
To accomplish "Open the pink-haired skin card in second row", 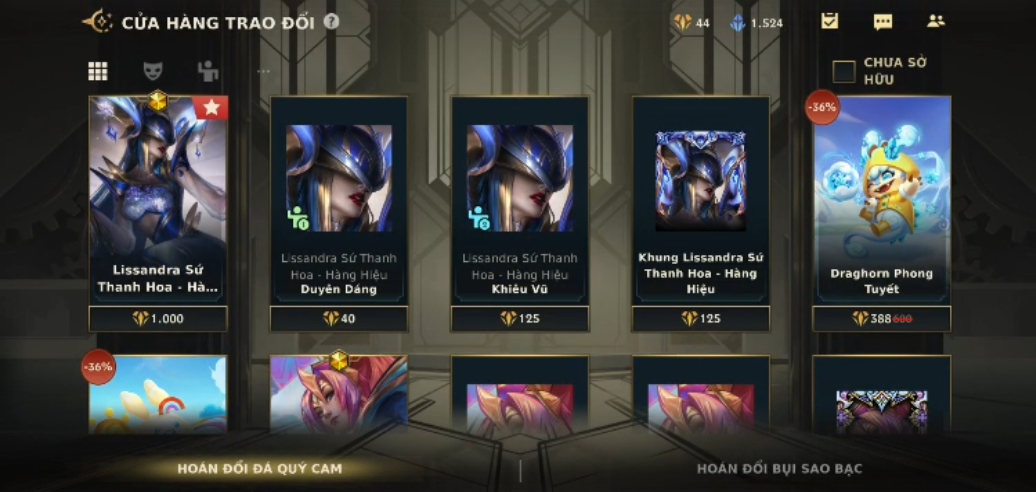I will click(x=339, y=395).
